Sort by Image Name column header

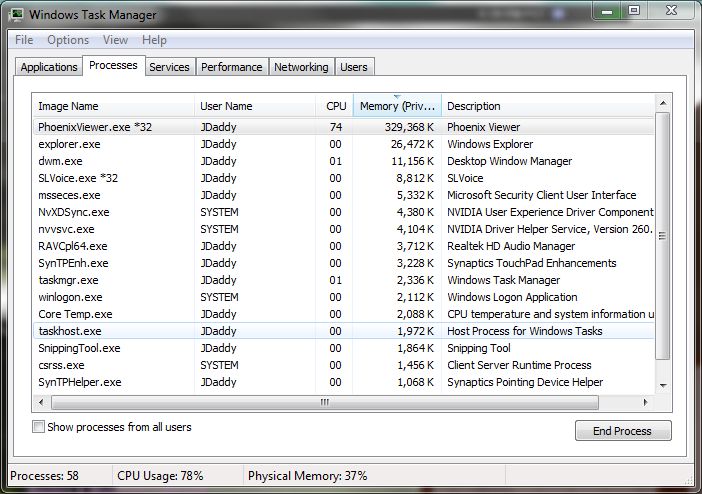click(x=113, y=106)
